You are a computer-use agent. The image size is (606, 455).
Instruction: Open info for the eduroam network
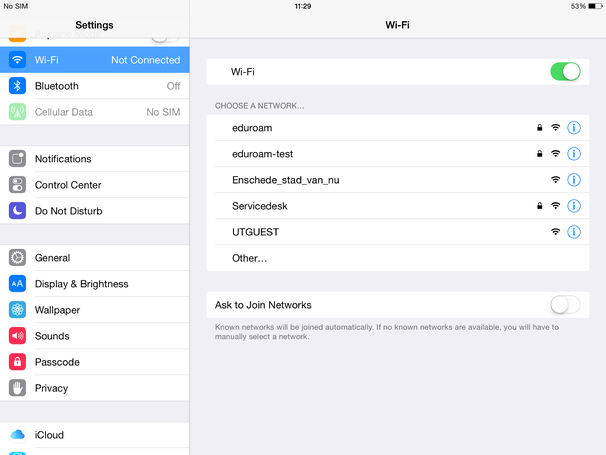pos(574,128)
